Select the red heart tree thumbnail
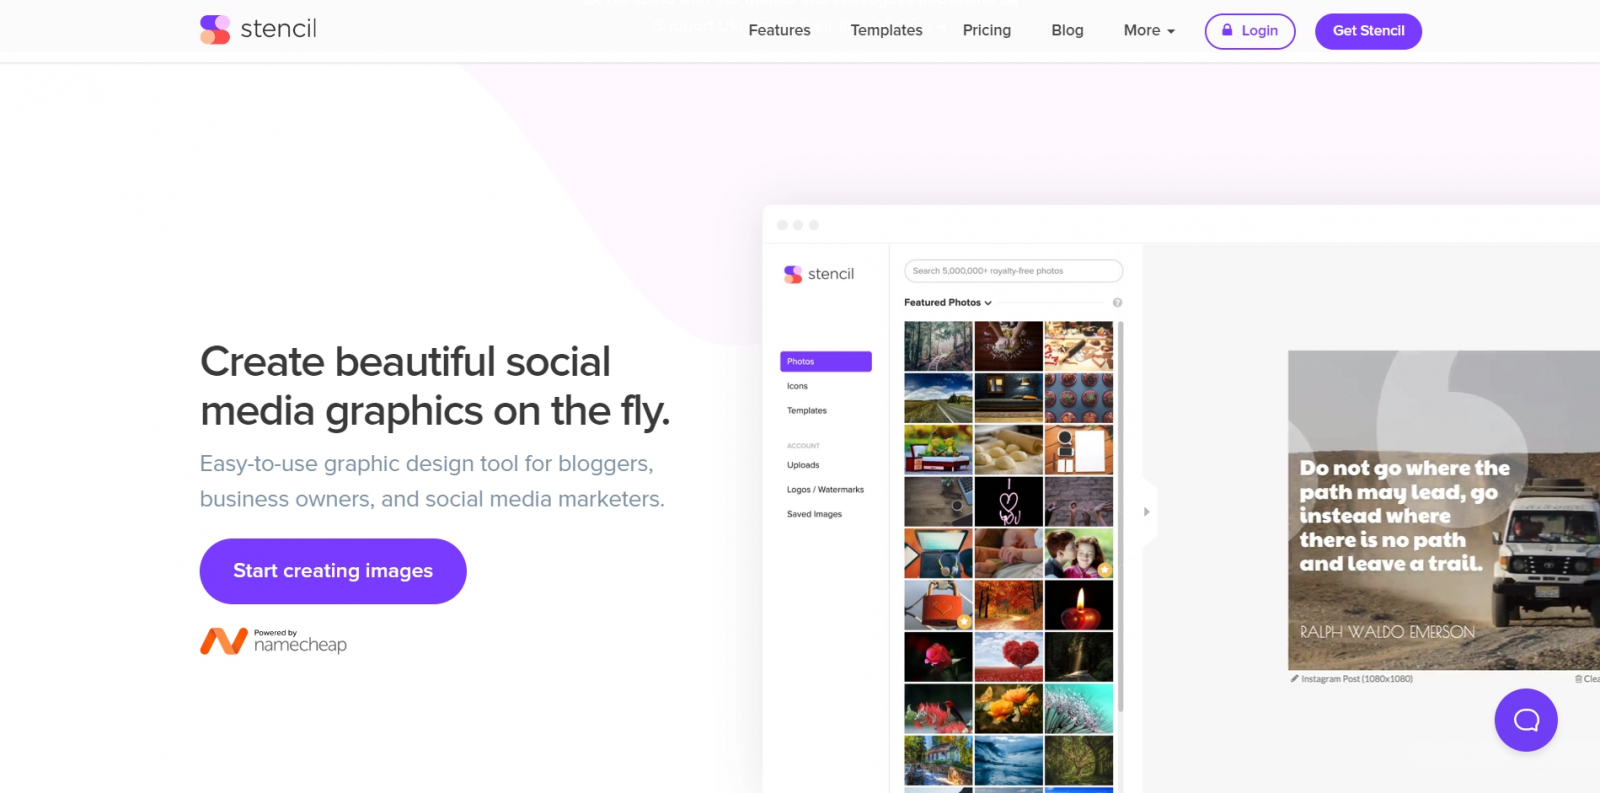 1008,656
